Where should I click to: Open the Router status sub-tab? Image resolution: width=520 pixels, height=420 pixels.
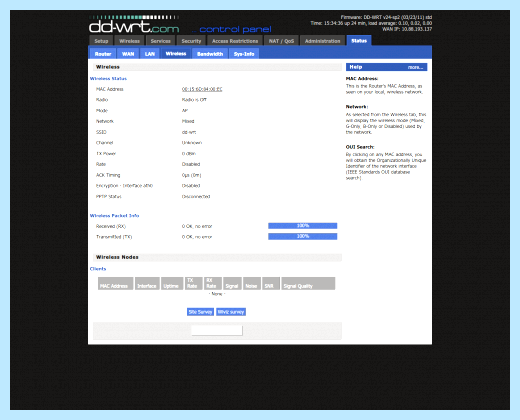(x=103, y=54)
